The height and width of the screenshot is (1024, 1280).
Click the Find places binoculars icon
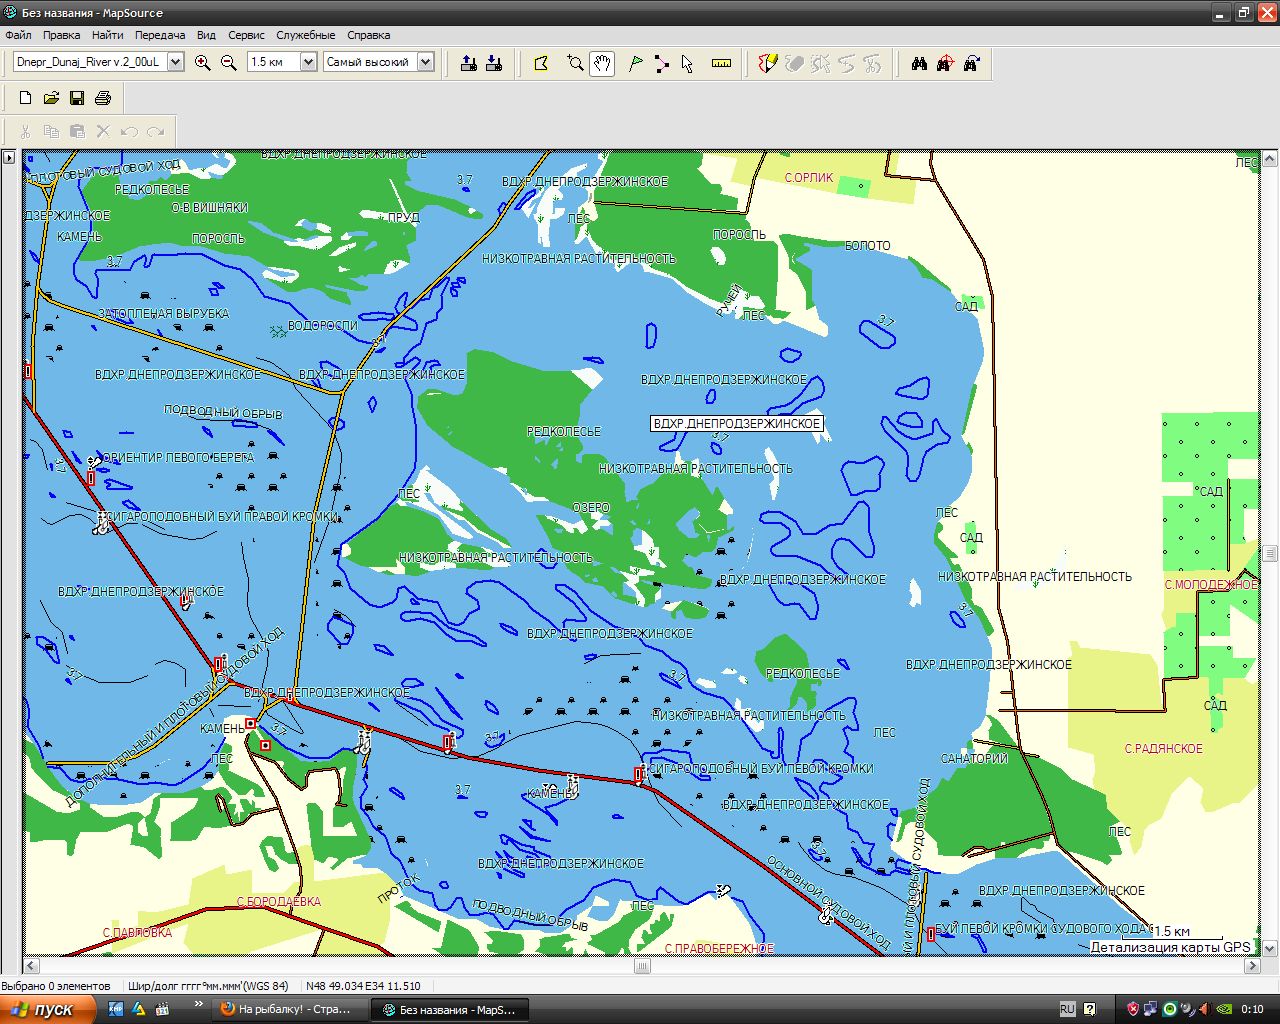(919, 64)
